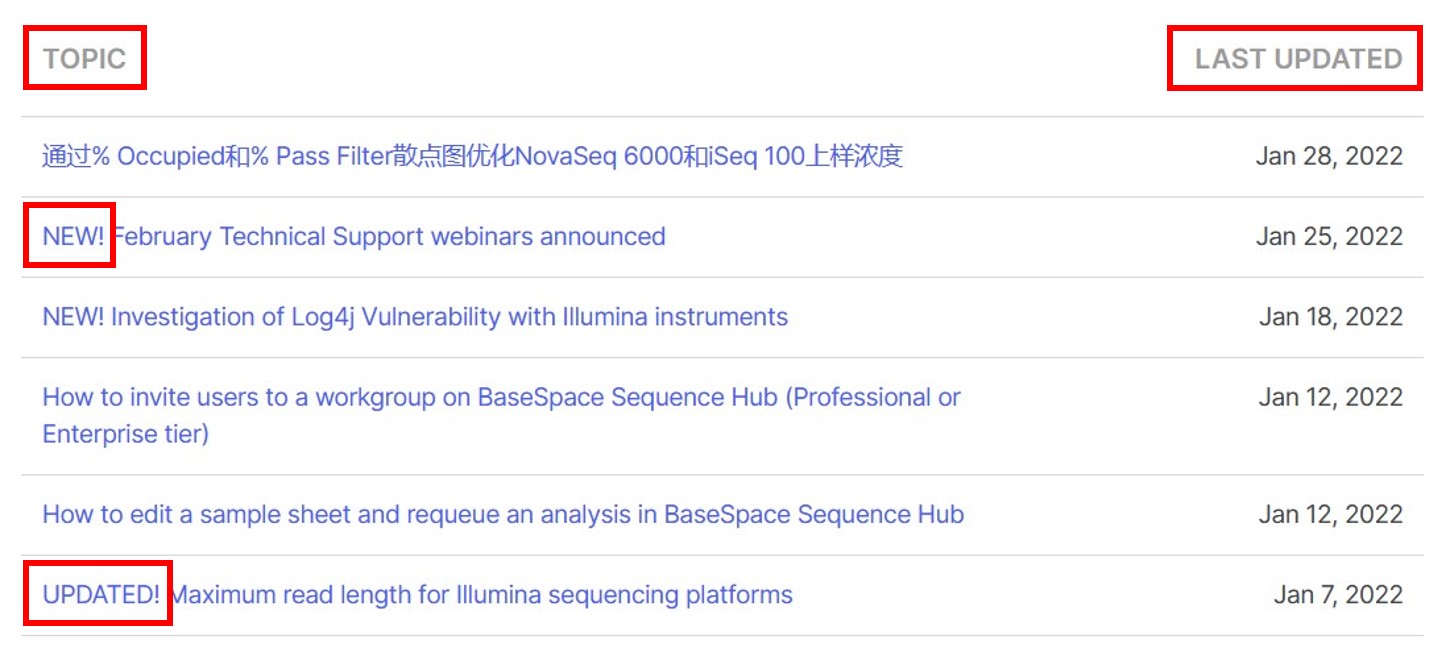1450x652 pixels.
Task: Open 'How to edit a sample sheet' article
Action: pyautogui.click(x=502, y=514)
